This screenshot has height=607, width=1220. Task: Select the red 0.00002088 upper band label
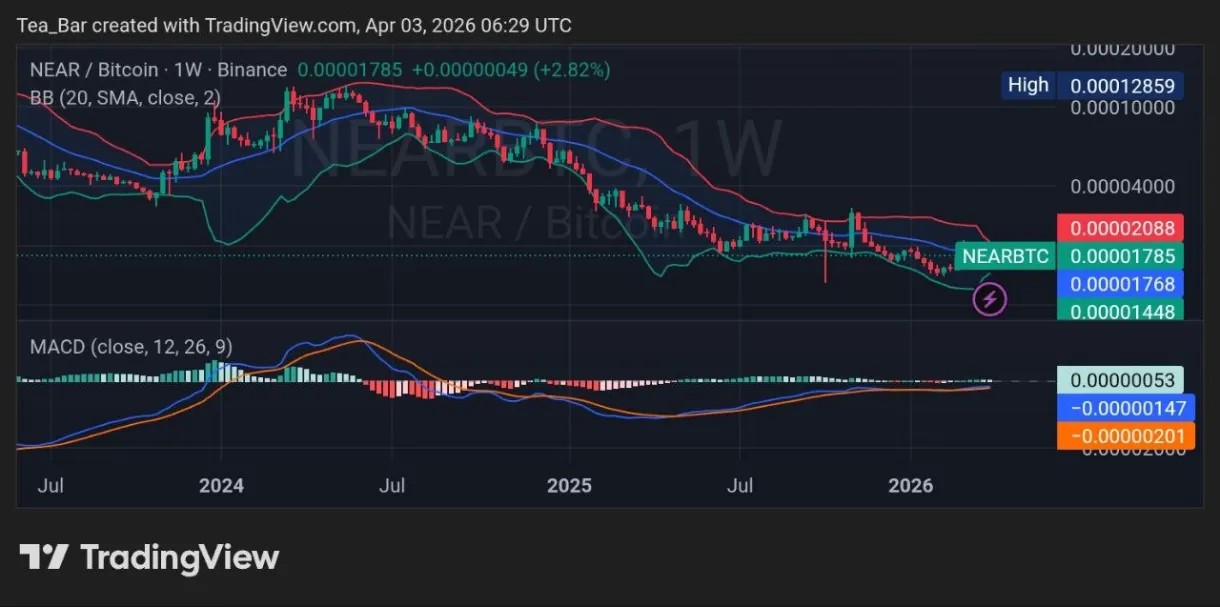[x=1120, y=228]
